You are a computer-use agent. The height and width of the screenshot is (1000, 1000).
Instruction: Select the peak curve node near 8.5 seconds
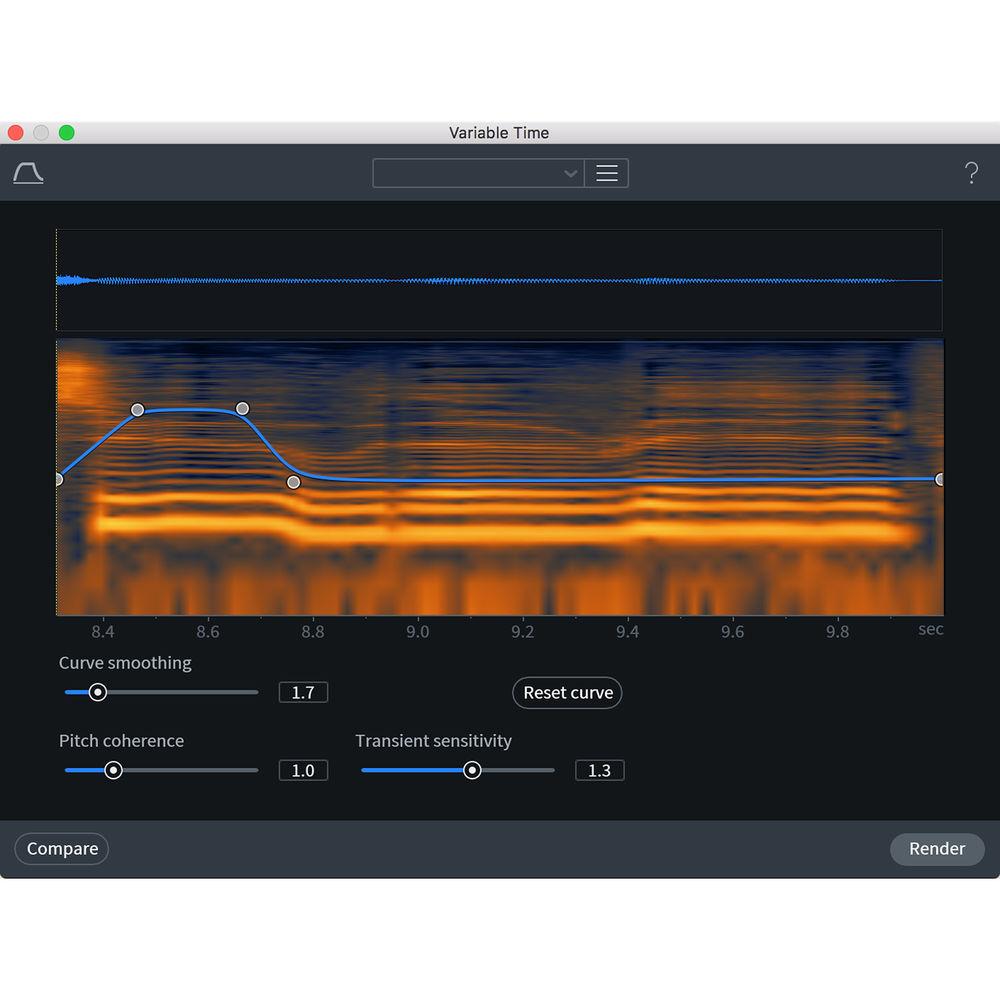[x=137, y=408]
